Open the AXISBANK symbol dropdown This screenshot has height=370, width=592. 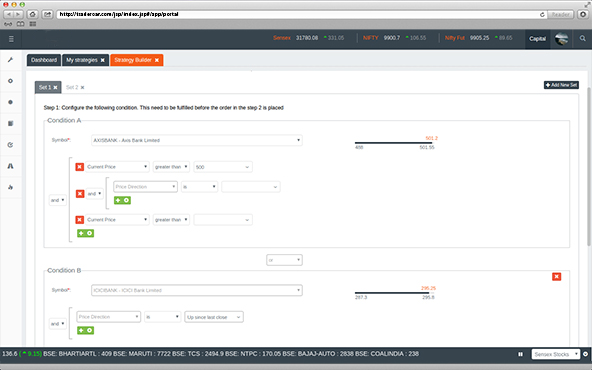click(x=197, y=140)
